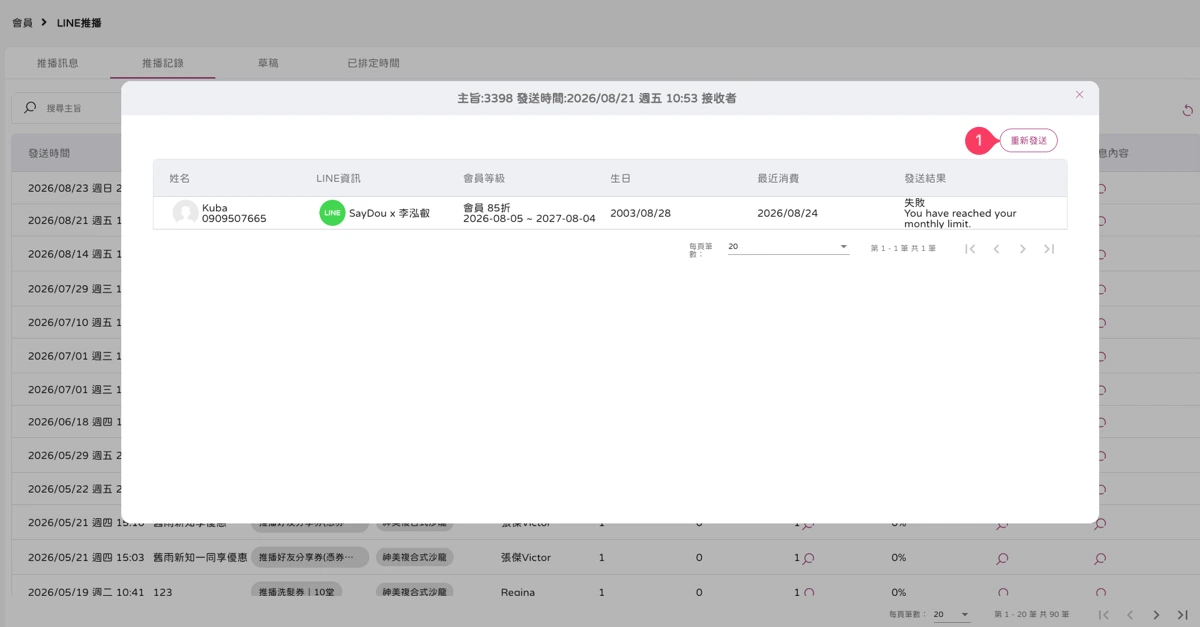
Task: Click 張傑Victor in the 15:03 row
Action: coord(526,558)
